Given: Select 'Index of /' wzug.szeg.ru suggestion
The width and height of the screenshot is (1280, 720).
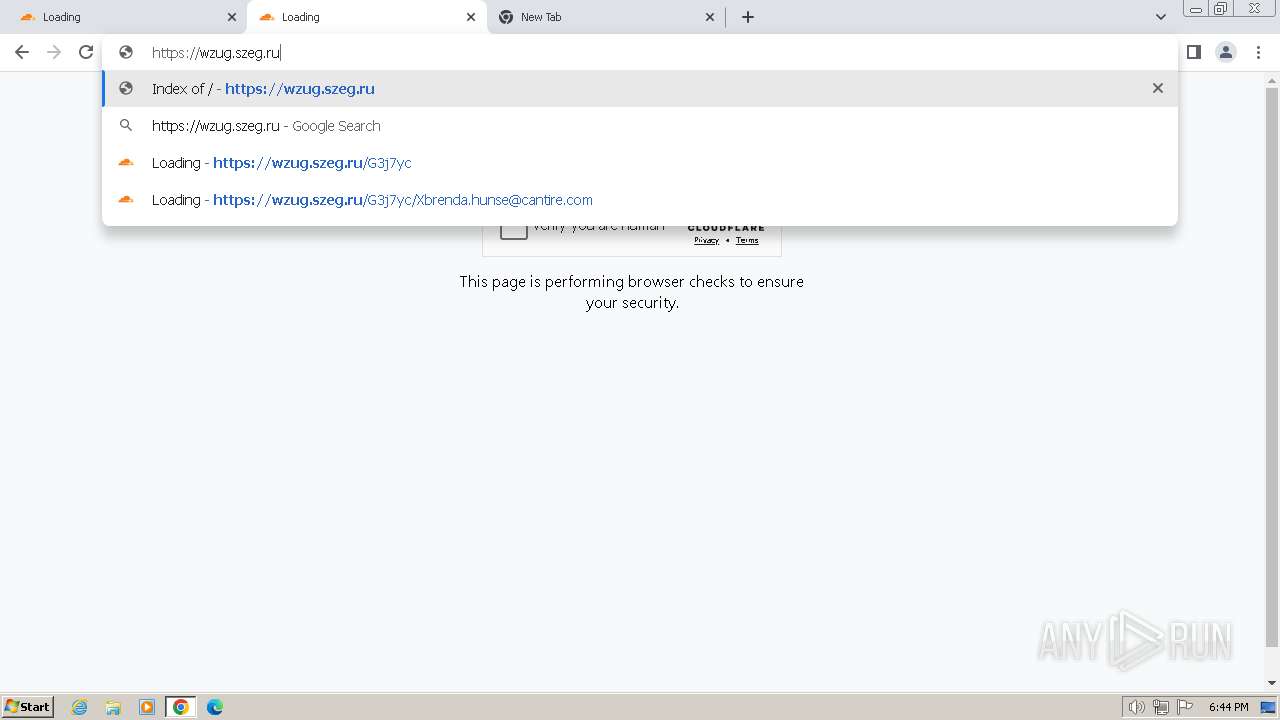Looking at the screenshot, I should click(x=640, y=88).
